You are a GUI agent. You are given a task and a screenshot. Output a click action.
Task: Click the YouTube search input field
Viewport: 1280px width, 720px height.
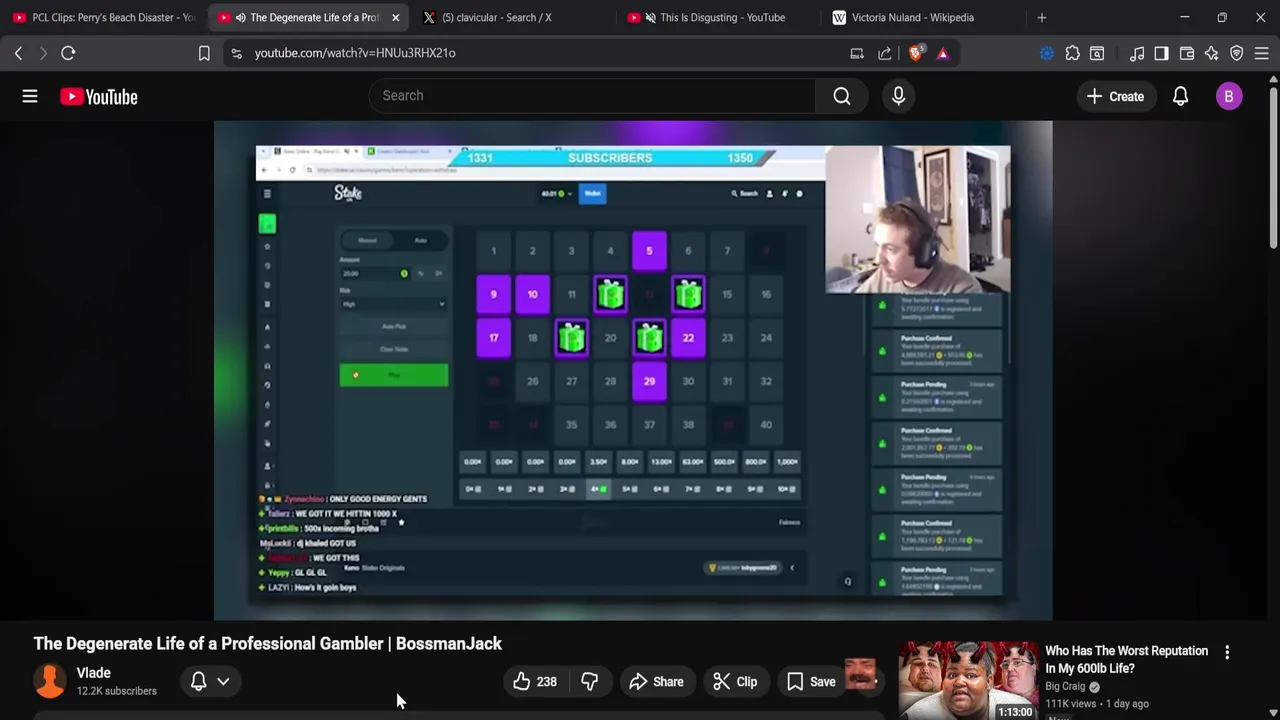(x=592, y=96)
